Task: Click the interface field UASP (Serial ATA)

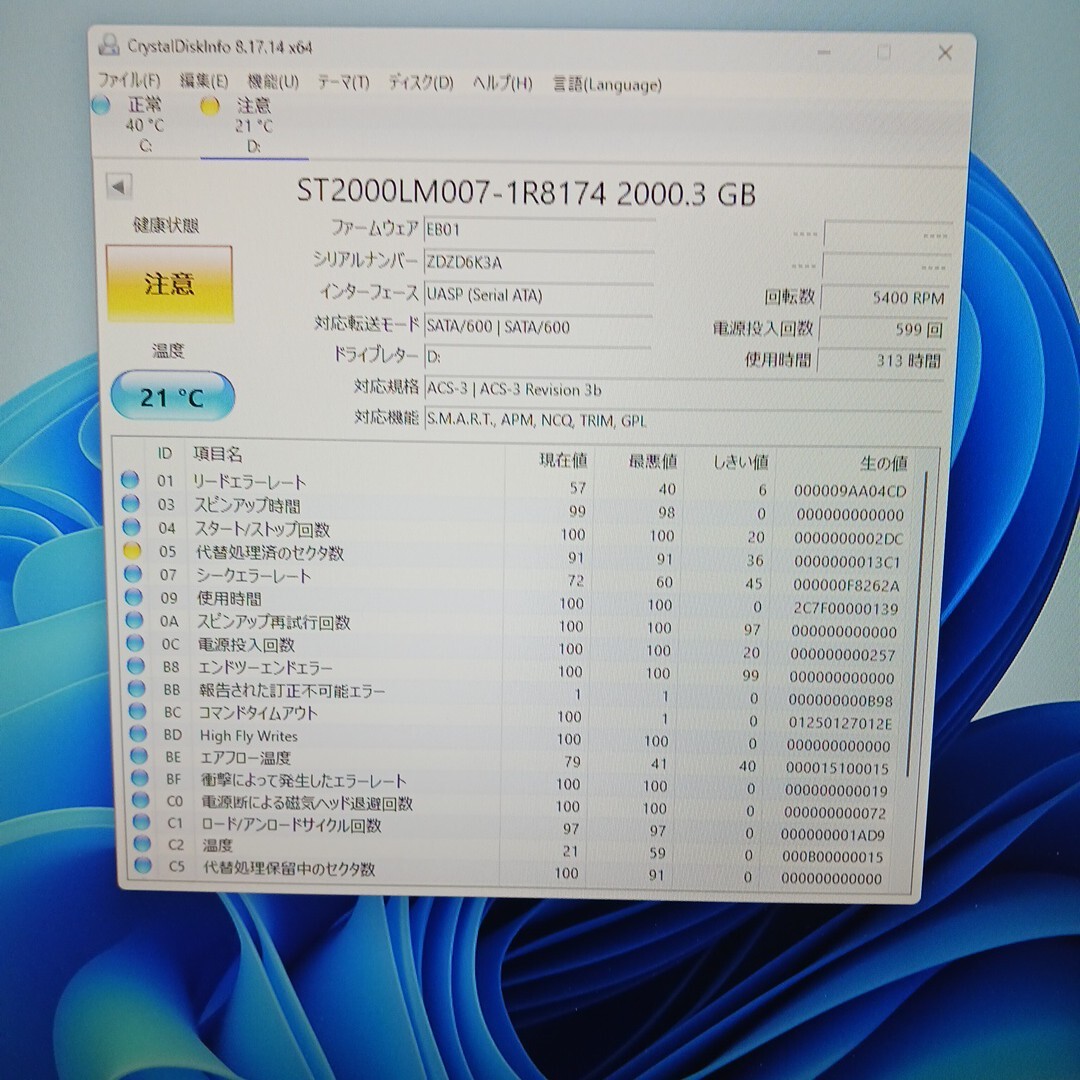Action: (x=538, y=295)
